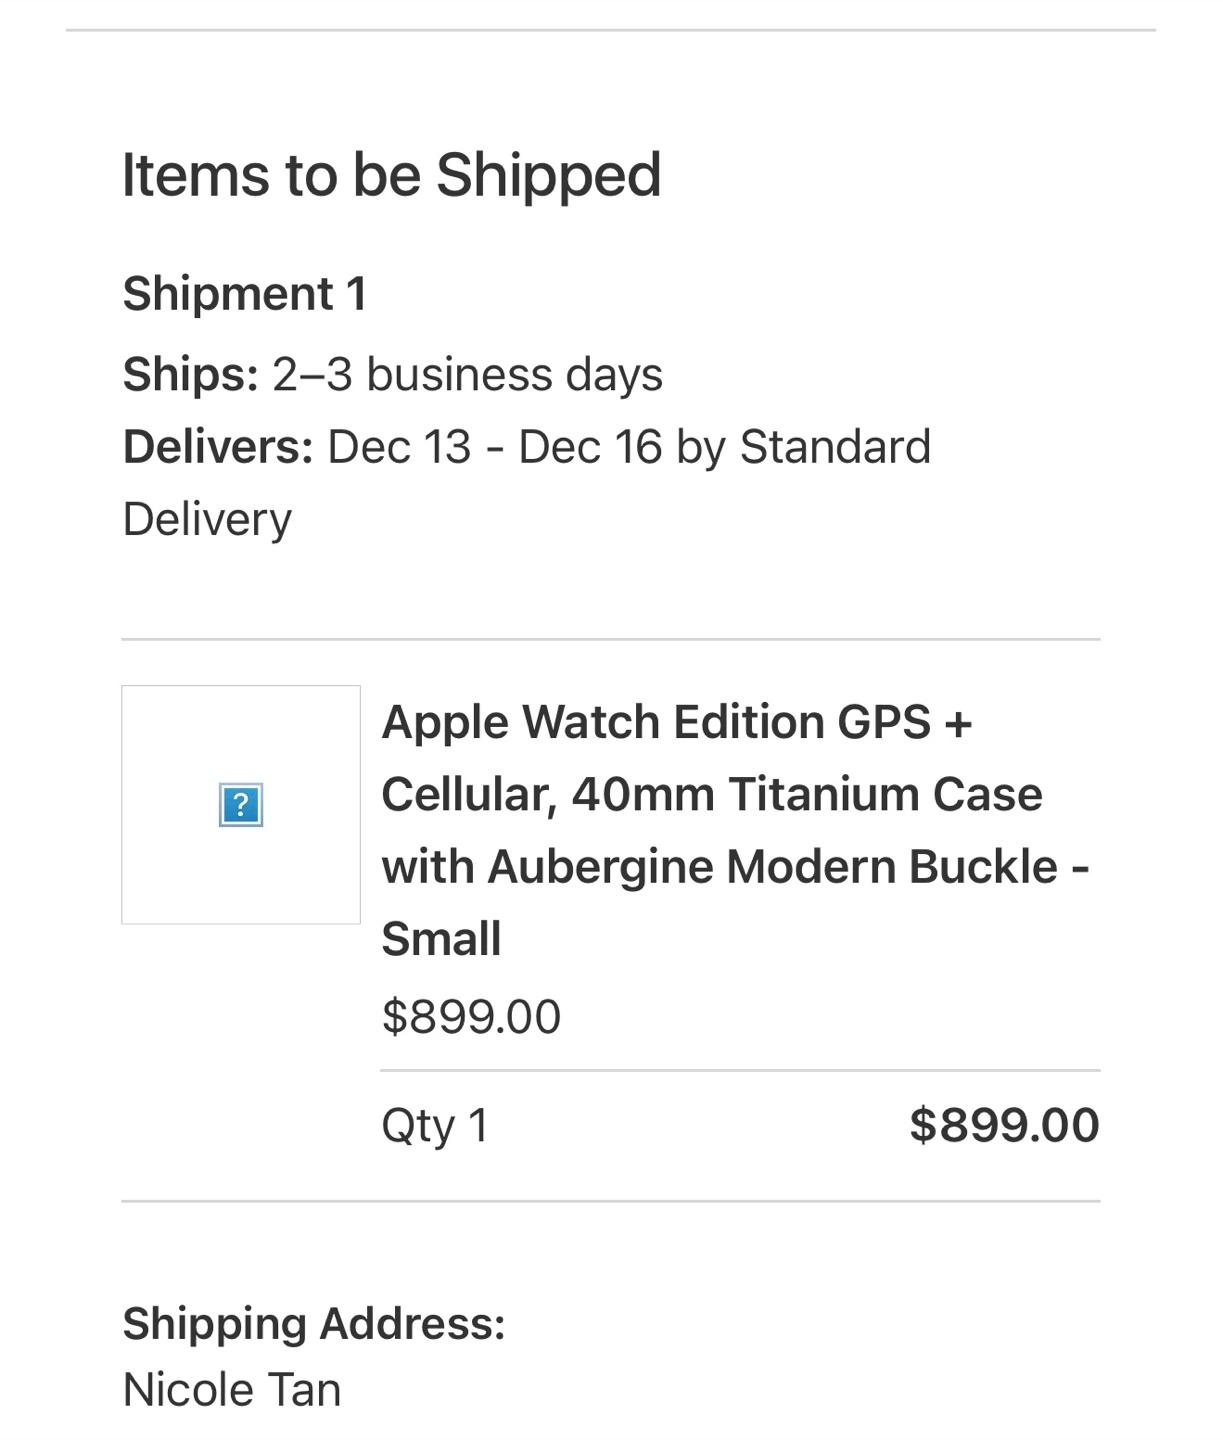Click the word Delivery on its own line
Viewport: 1223px width, 1440px height.
[207, 520]
